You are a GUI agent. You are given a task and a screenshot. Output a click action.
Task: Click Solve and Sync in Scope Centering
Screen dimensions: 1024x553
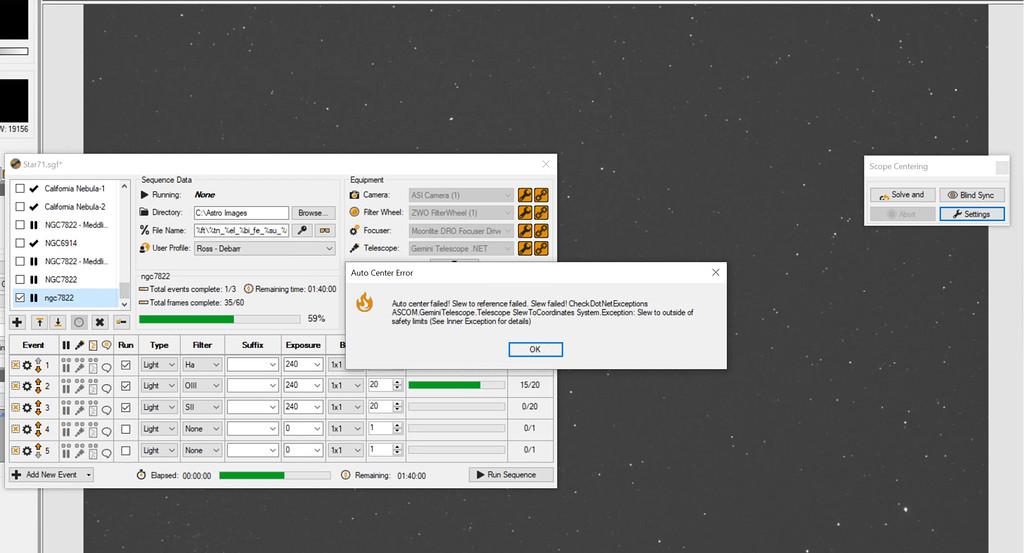[902, 195]
